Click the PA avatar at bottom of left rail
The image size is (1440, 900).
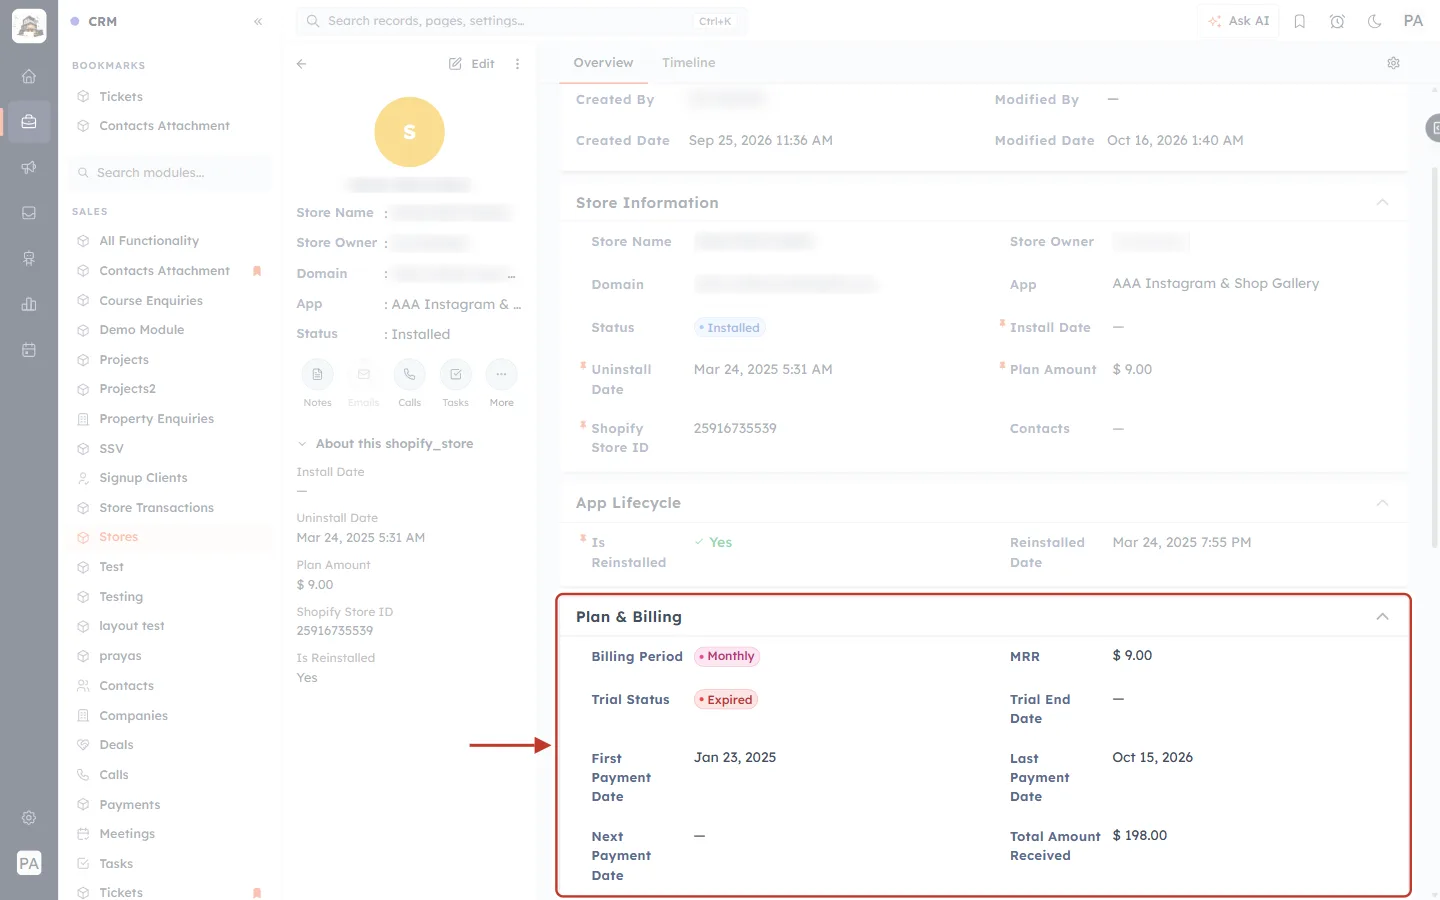[29, 863]
